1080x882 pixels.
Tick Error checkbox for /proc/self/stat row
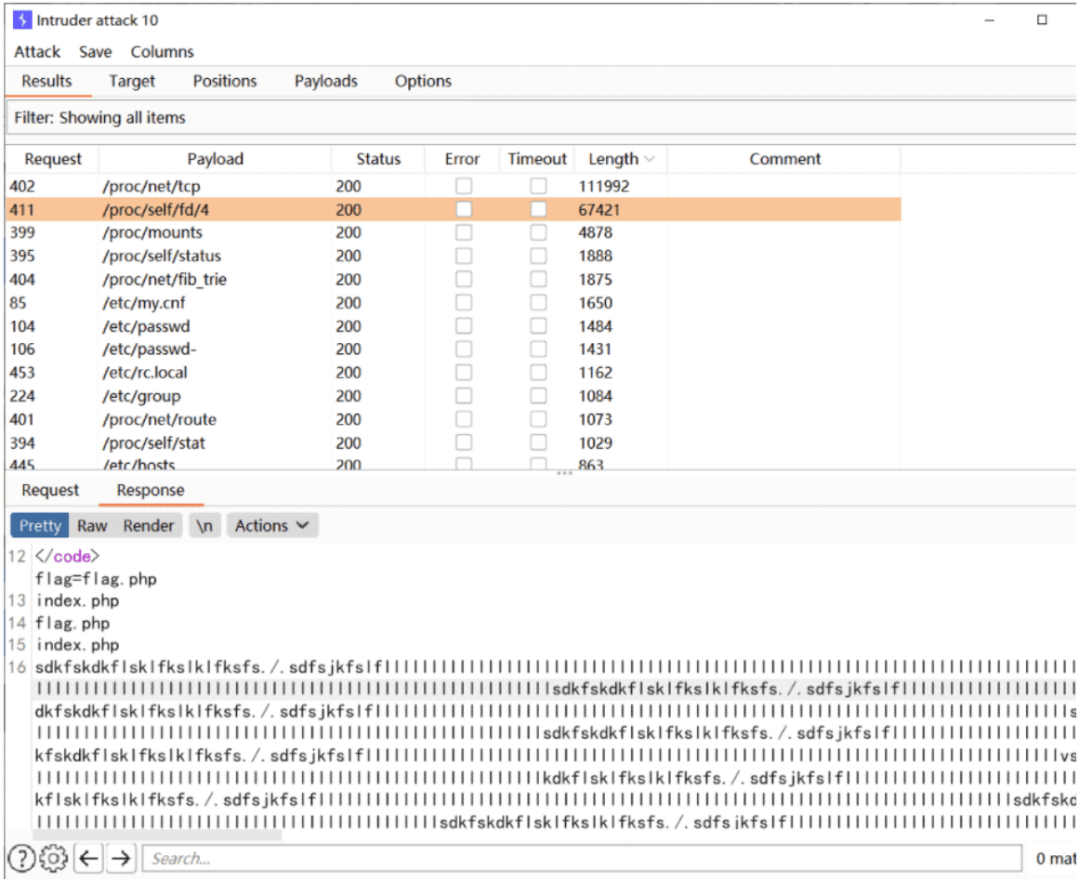tap(464, 443)
